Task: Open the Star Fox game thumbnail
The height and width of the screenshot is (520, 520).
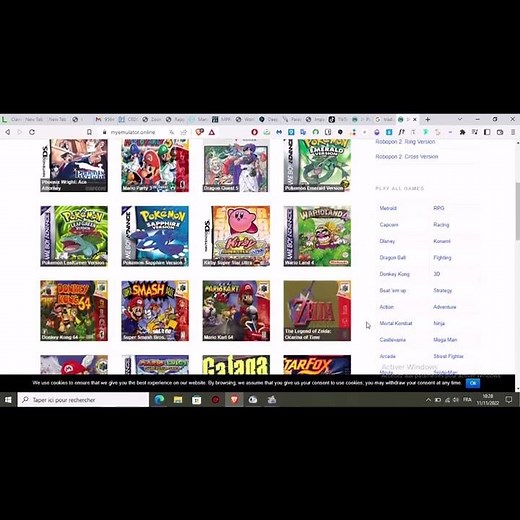Action: point(317,365)
